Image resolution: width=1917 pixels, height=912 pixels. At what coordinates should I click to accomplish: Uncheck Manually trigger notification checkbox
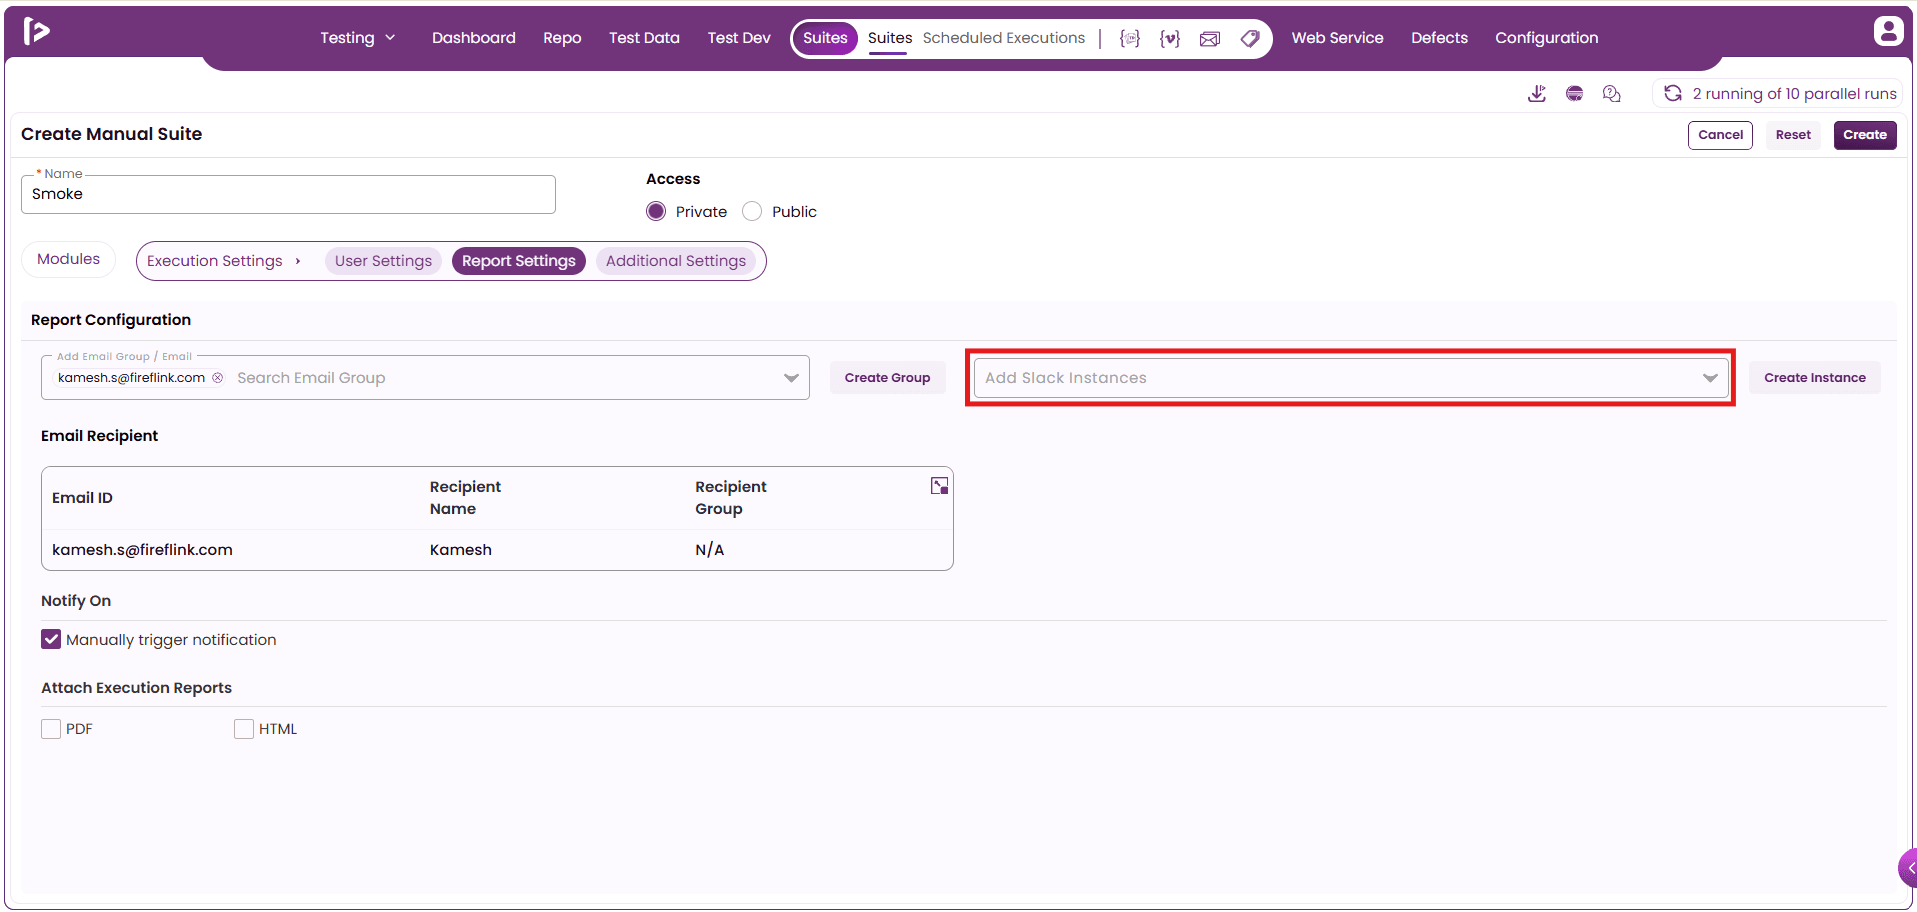pyautogui.click(x=51, y=639)
